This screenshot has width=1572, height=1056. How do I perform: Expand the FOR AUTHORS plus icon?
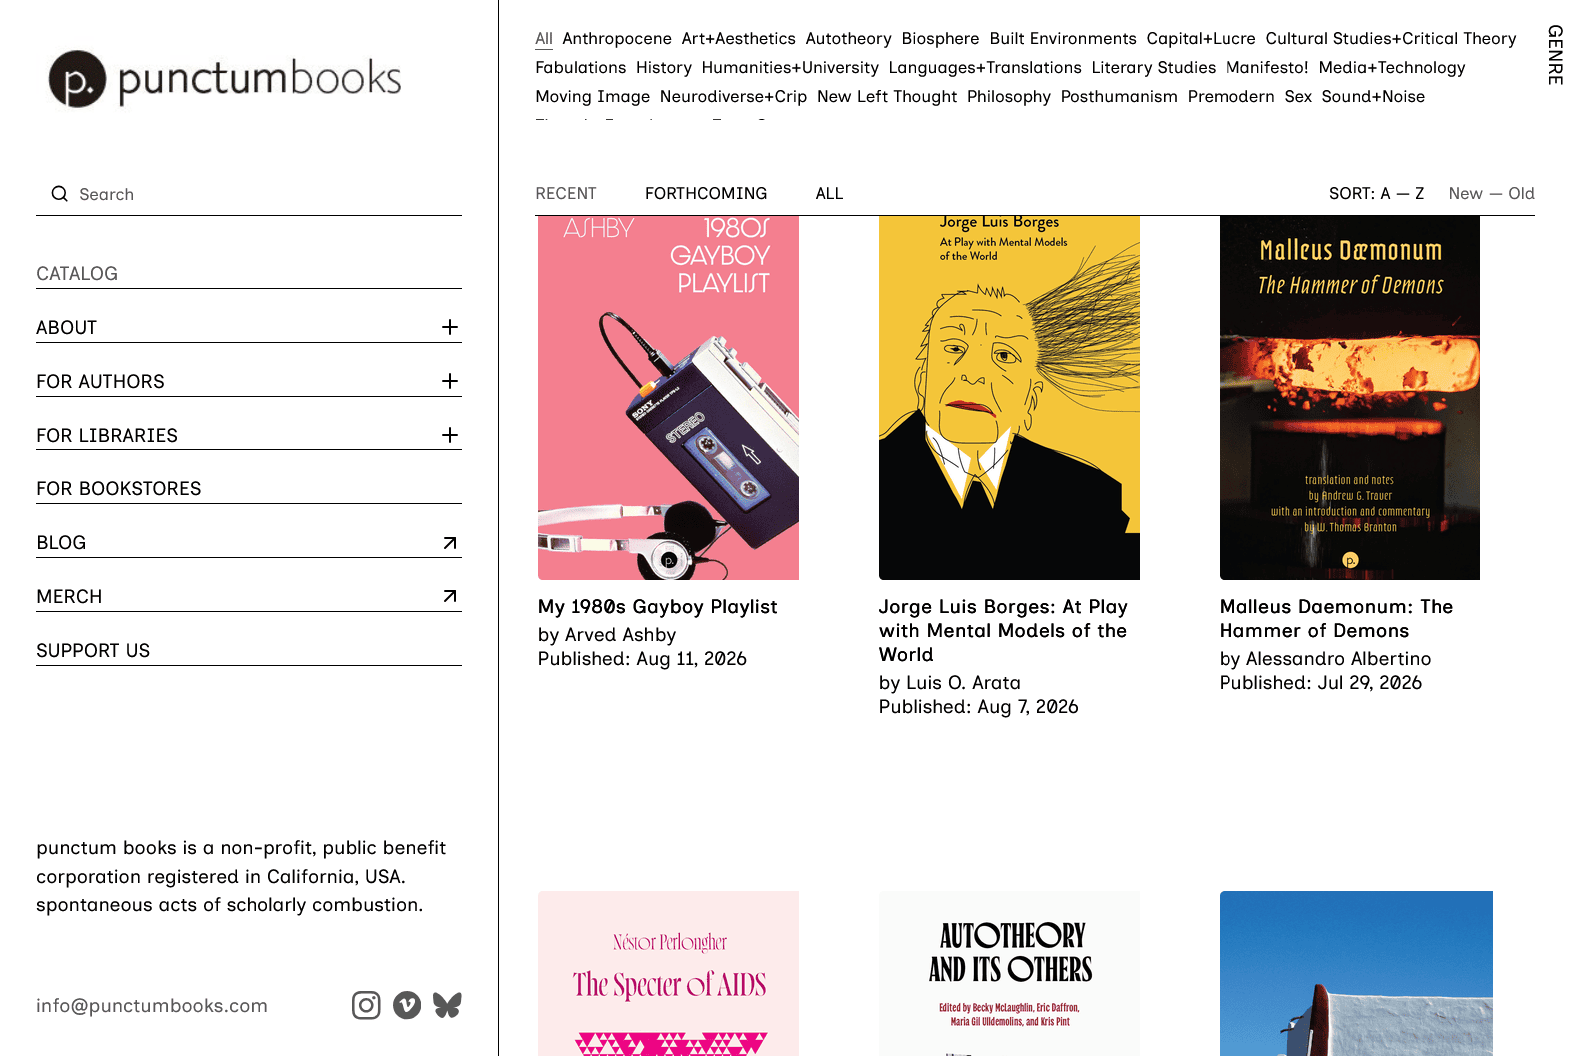(450, 381)
